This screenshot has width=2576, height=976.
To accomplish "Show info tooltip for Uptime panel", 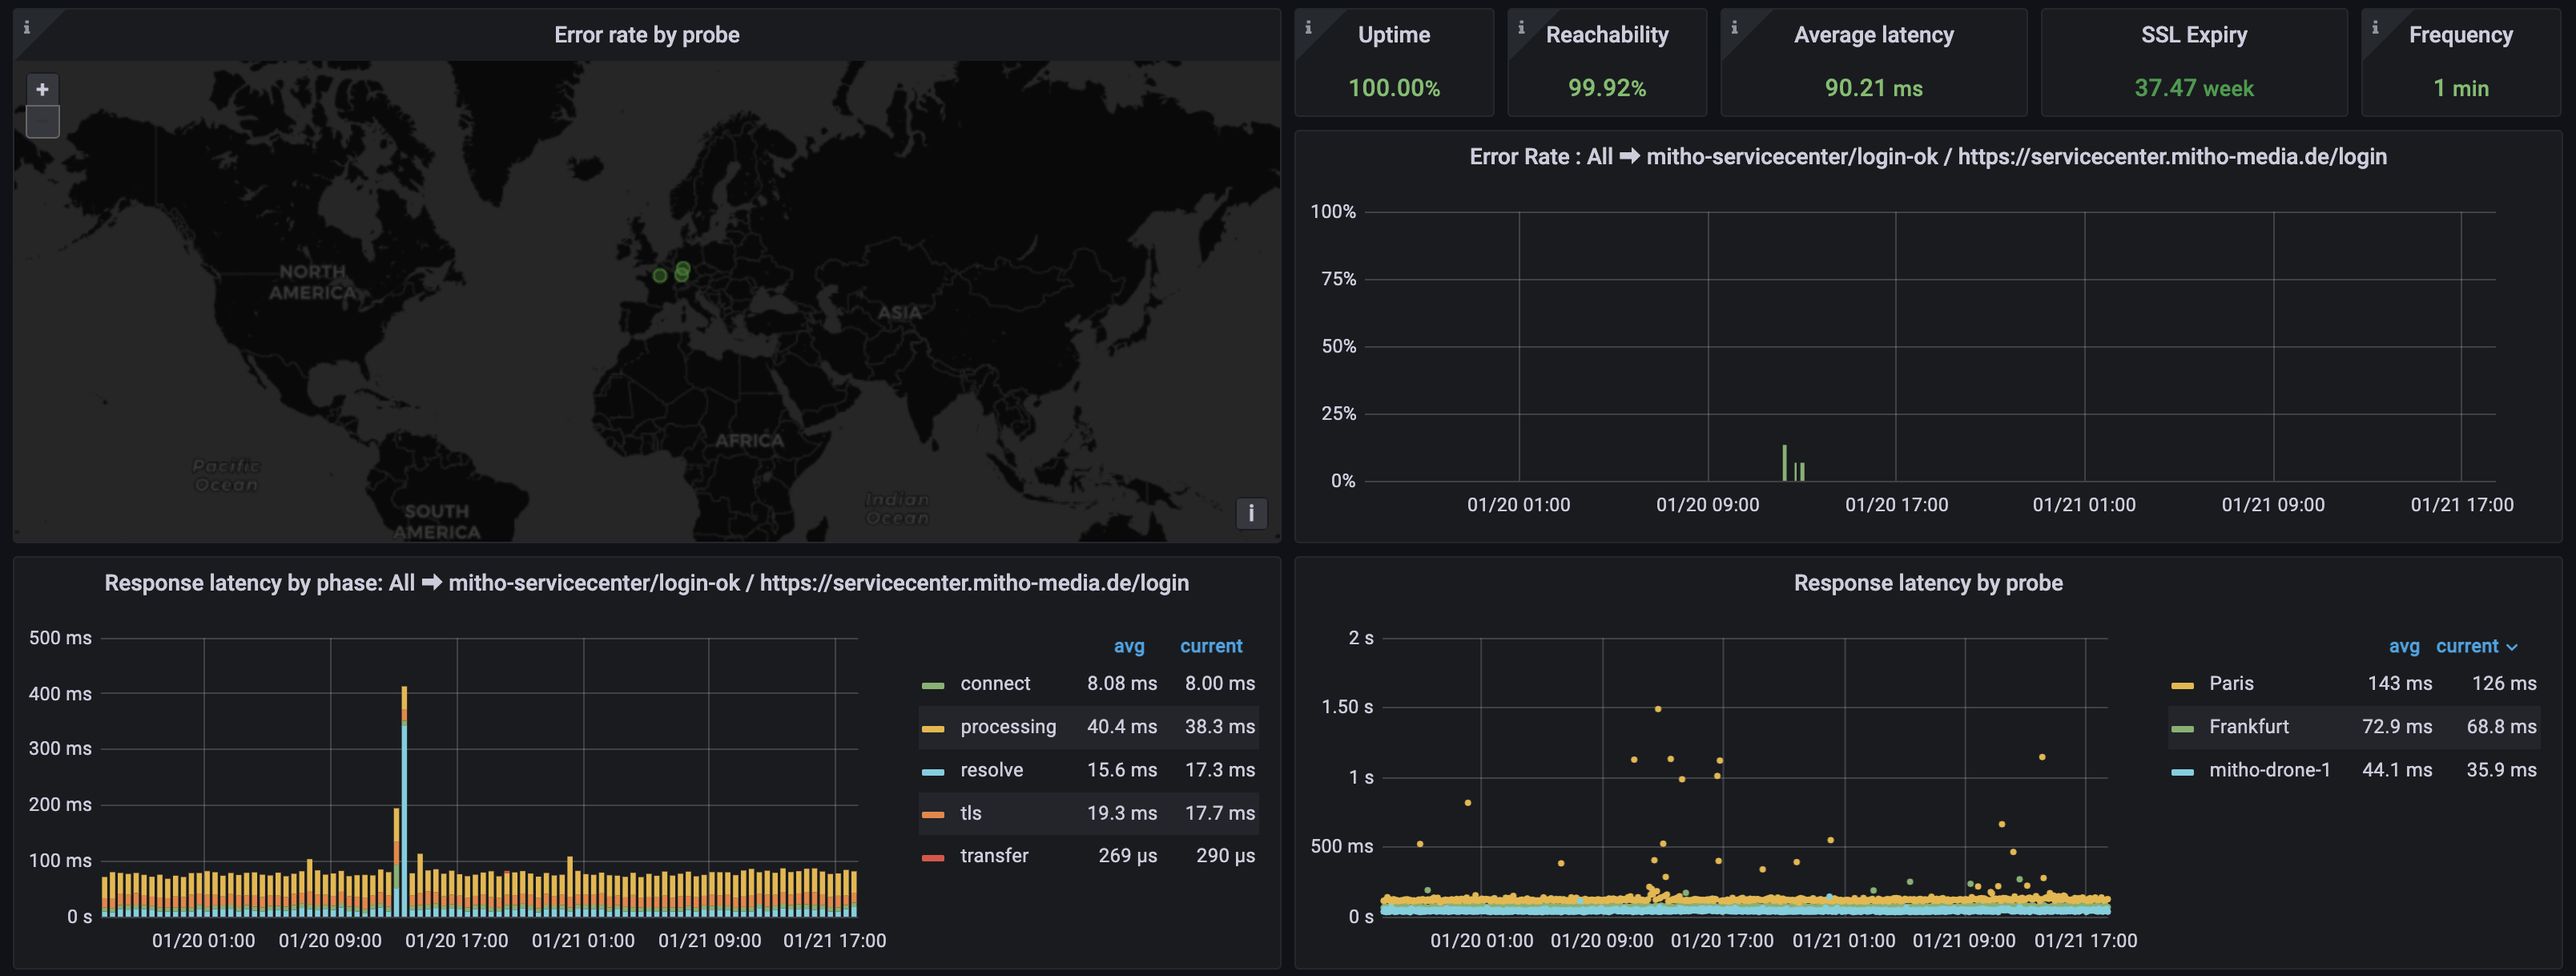I will (1308, 27).
